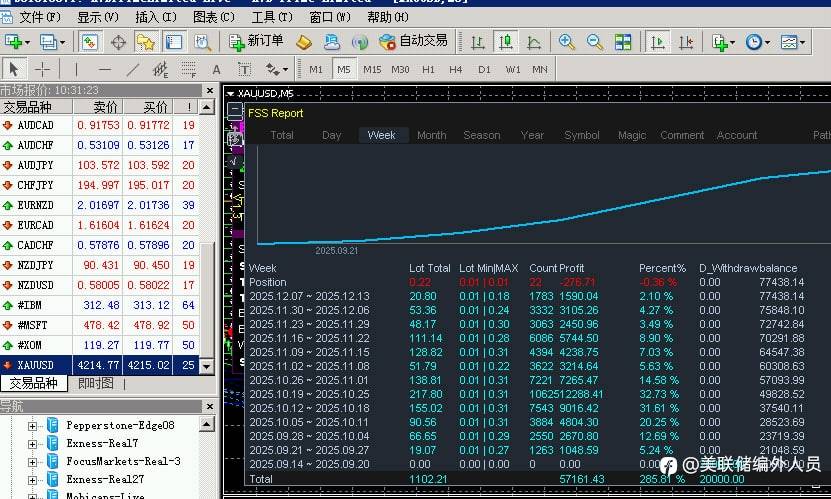The height and width of the screenshot is (499, 831).
Task: Open the 工具 (Tools) menu
Action: (x=265, y=17)
